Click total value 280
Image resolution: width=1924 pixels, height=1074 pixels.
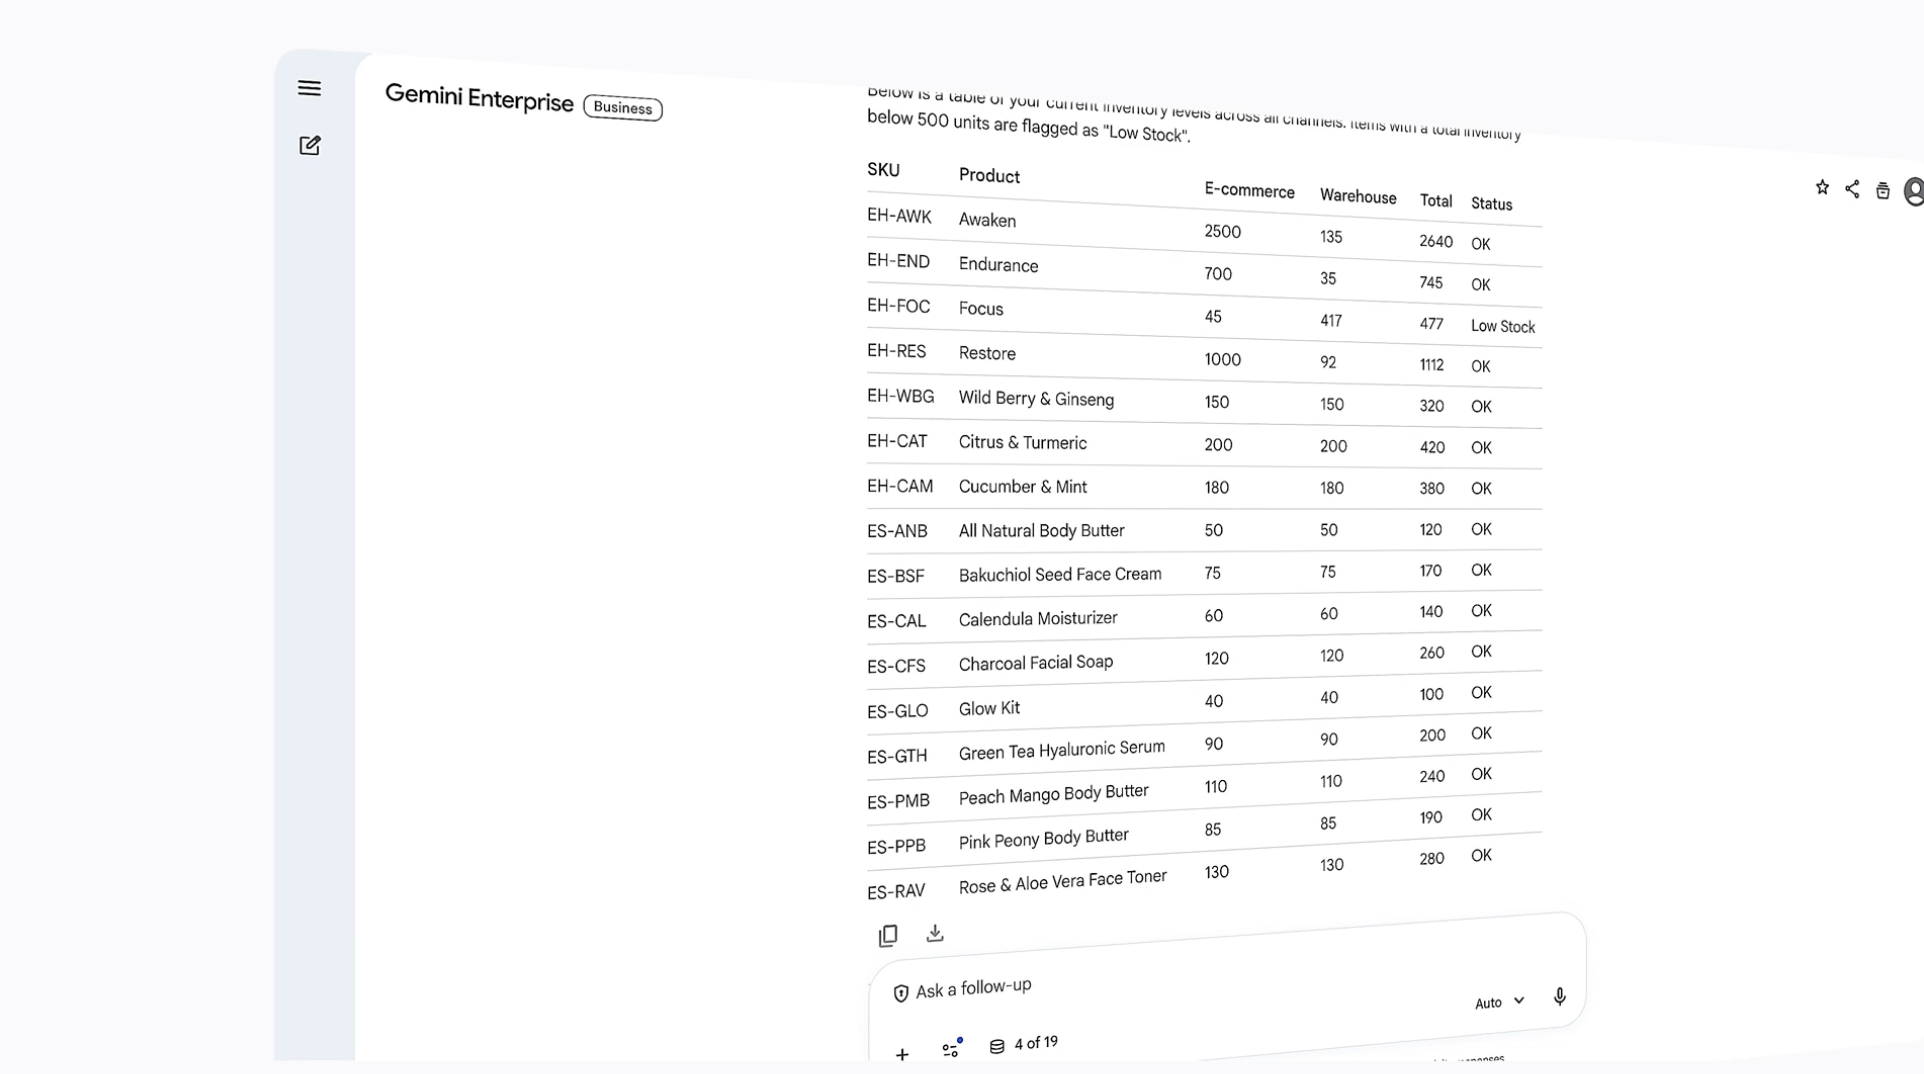(x=1431, y=859)
